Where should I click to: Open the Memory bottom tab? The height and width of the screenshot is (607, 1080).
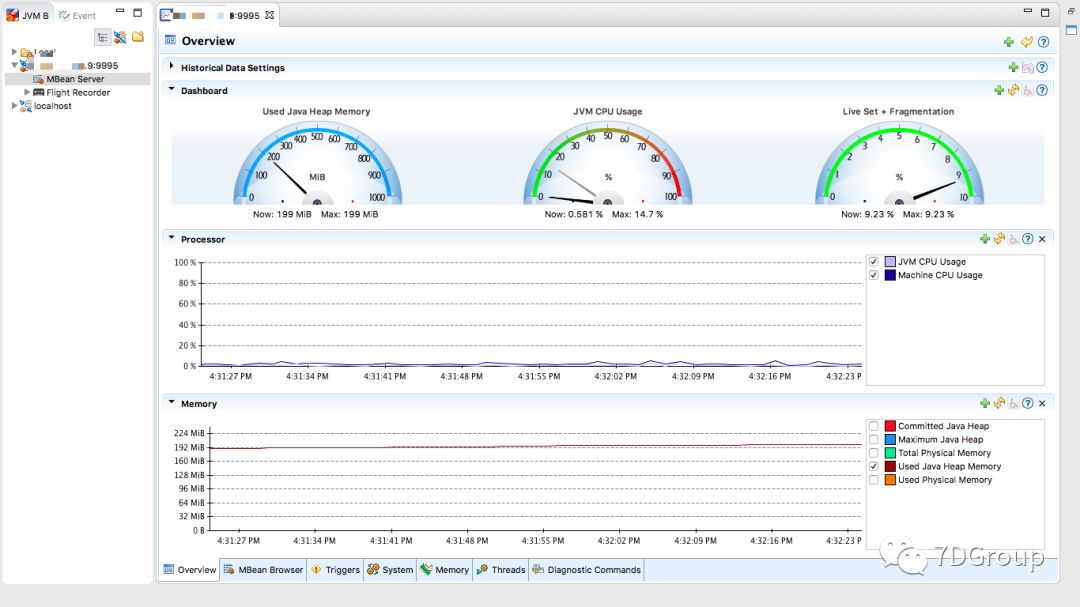click(445, 570)
